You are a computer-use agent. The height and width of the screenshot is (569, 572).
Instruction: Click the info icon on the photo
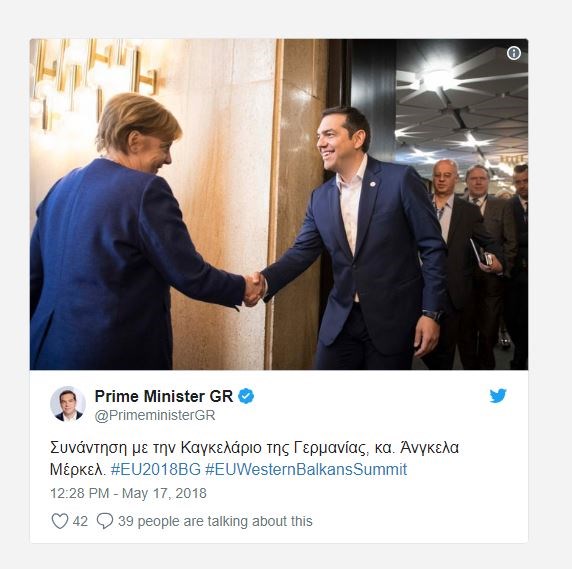point(514,53)
